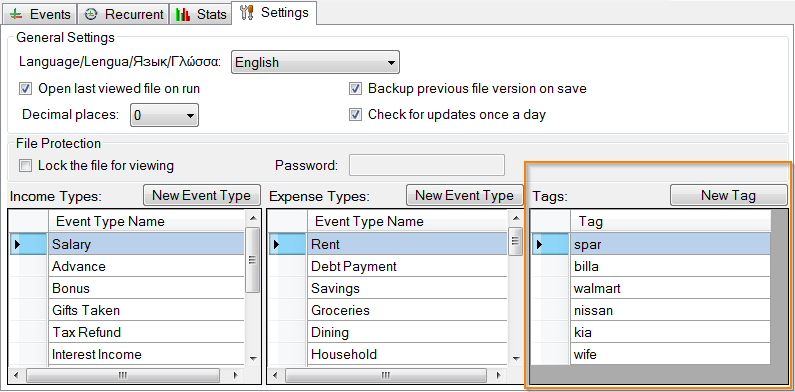Click the Stats bar chart icon

tap(183, 14)
